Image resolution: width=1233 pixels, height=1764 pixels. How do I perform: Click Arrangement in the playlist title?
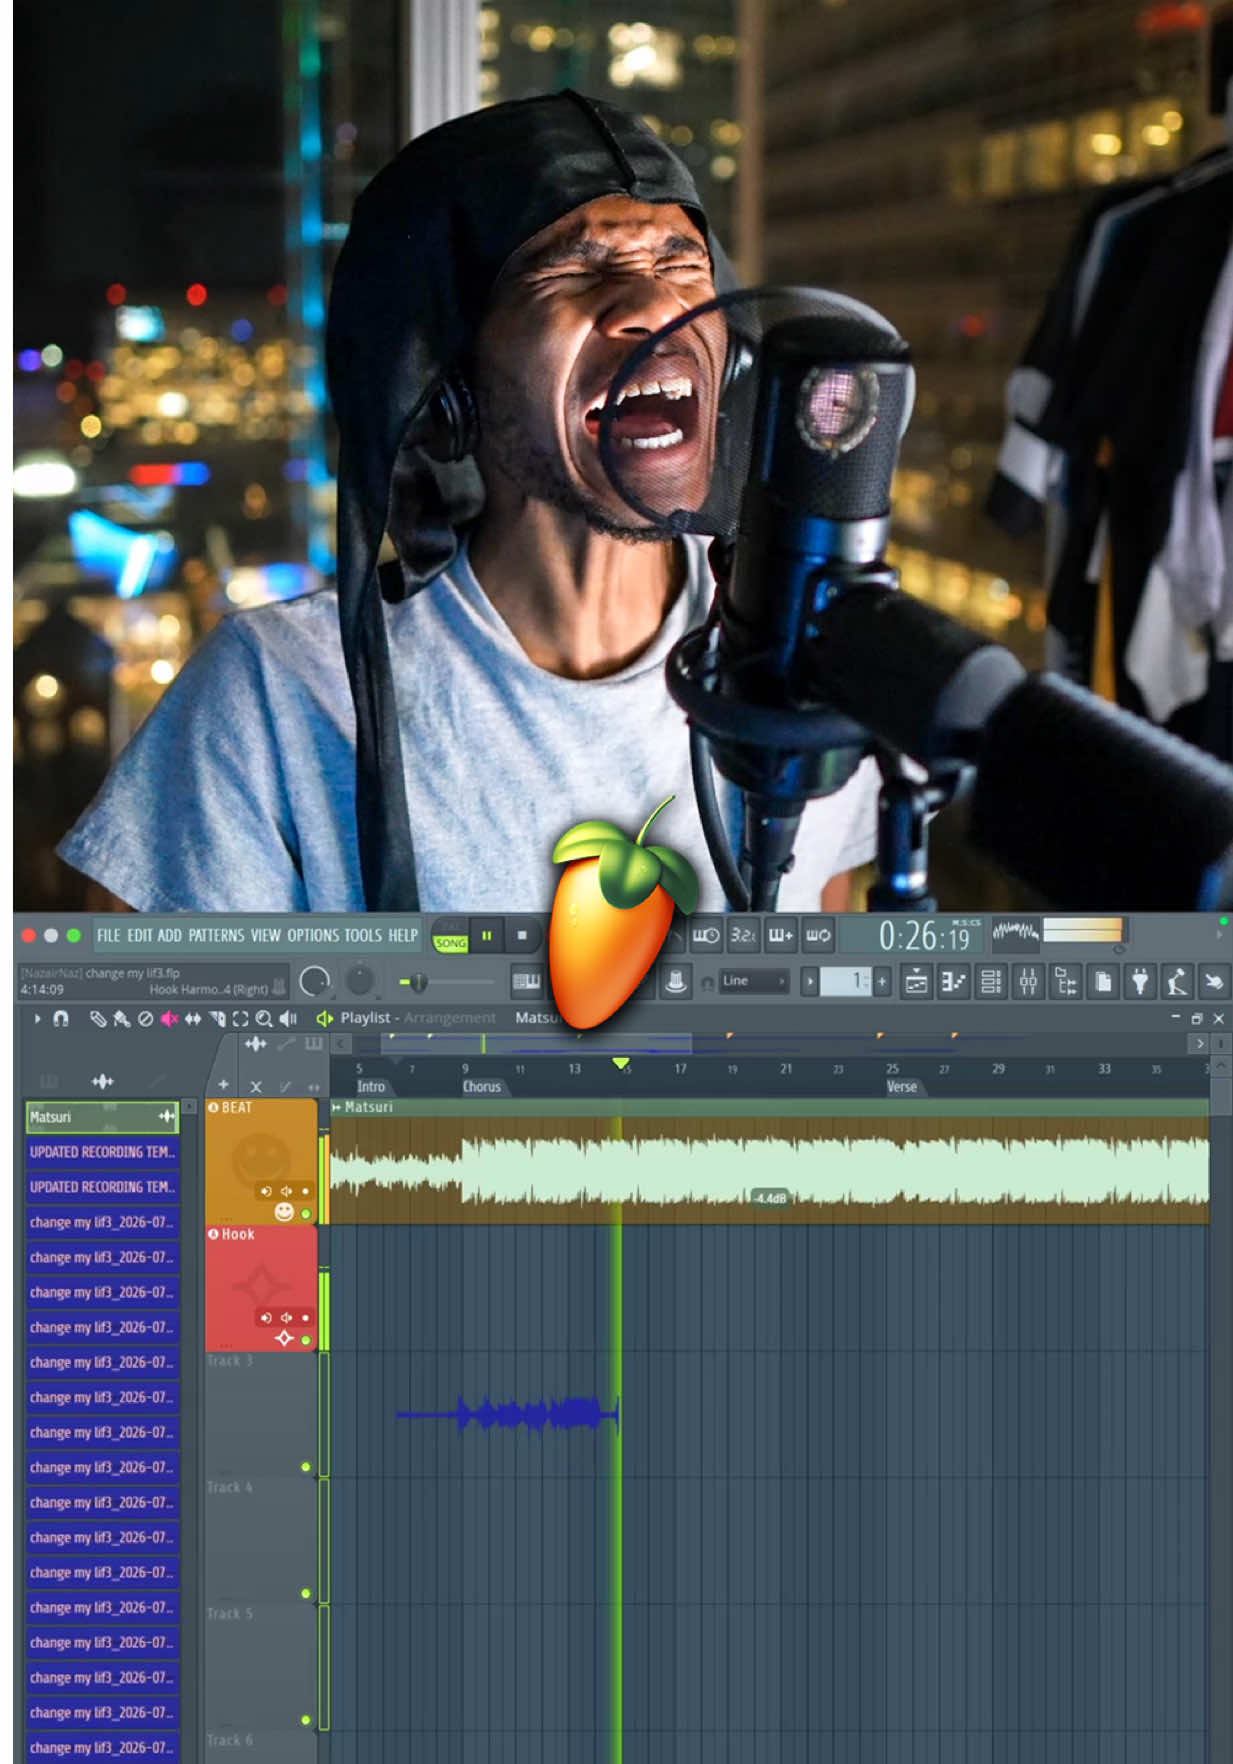450,1018
